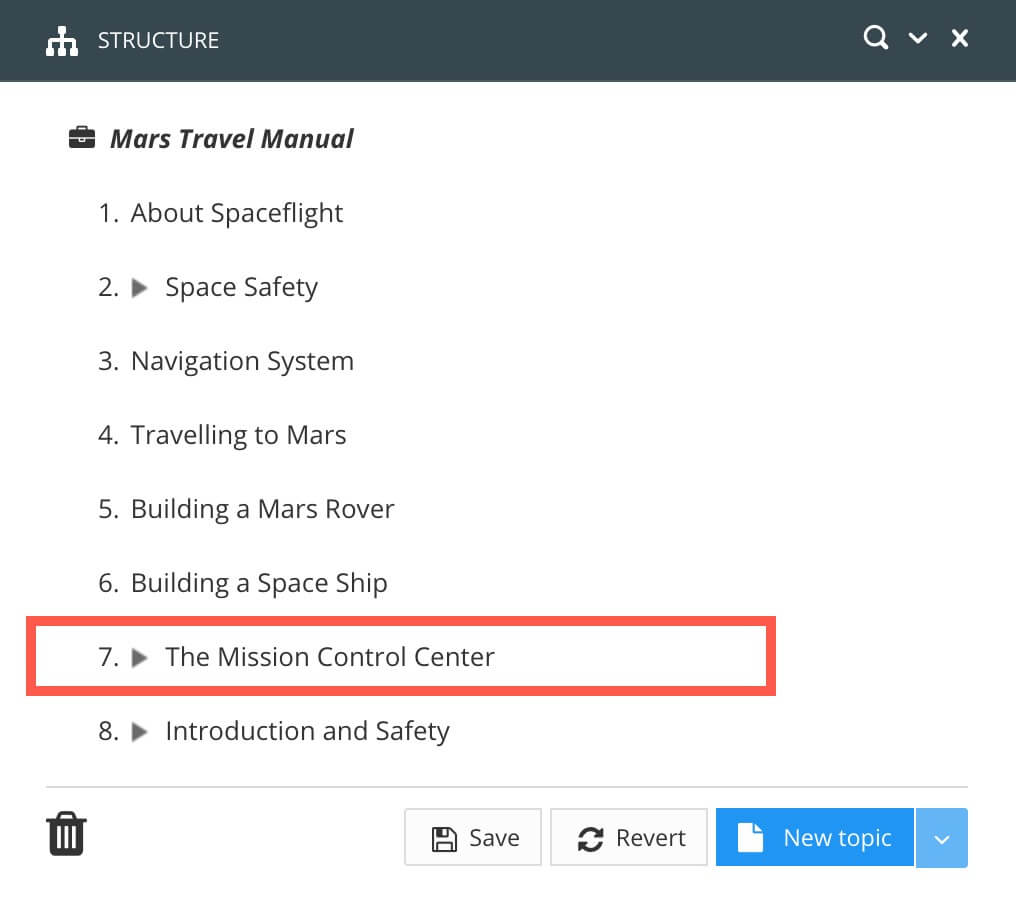
Task: Click the structure hierarchy icon in header
Action: 62,41
